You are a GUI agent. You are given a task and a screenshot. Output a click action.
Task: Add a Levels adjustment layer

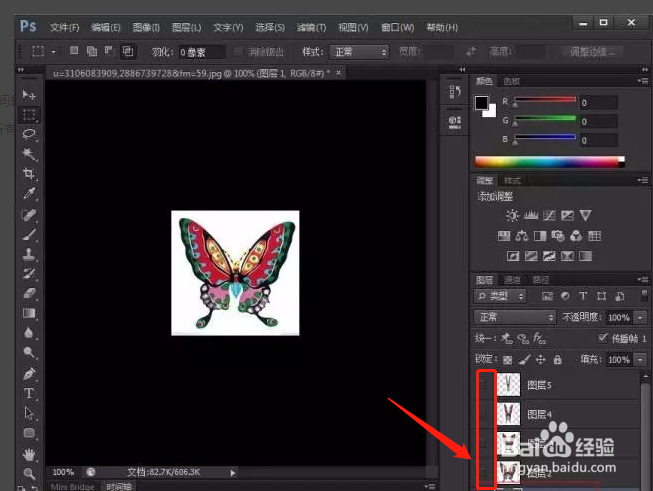click(531, 215)
